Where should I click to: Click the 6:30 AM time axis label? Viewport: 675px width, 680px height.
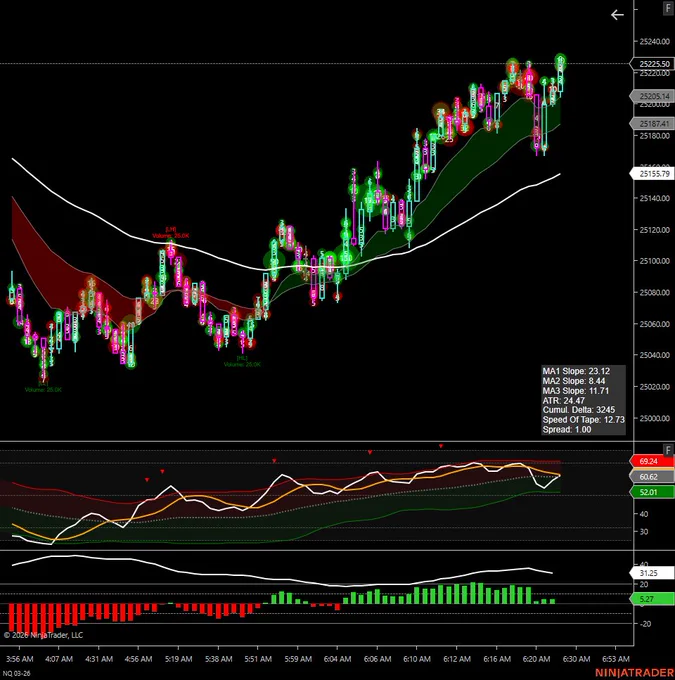pos(576,659)
